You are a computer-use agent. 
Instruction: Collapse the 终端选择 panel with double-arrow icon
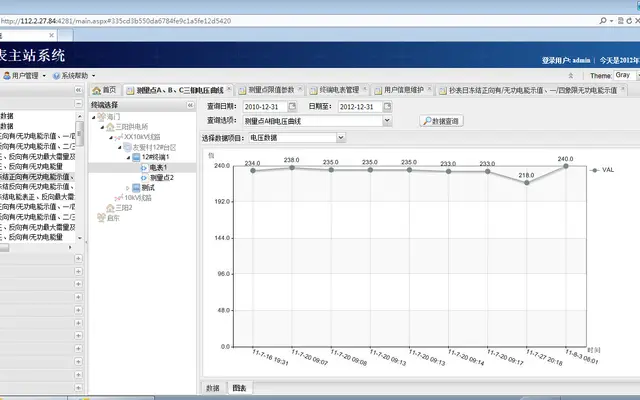pyautogui.click(x=190, y=105)
